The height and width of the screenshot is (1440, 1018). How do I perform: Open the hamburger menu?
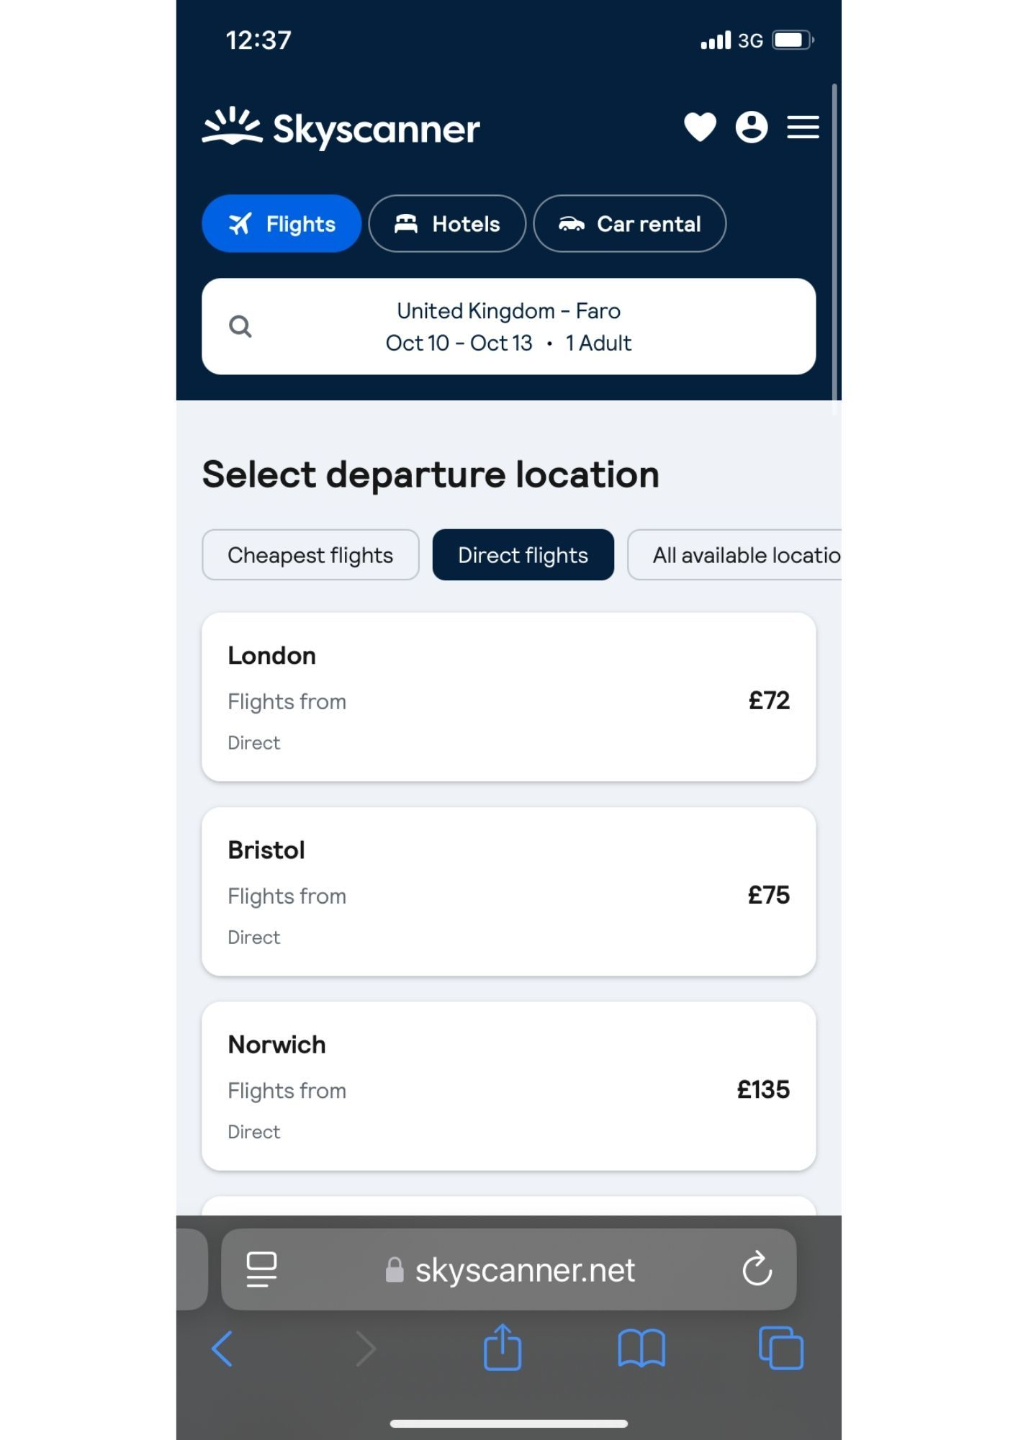pyautogui.click(x=802, y=127)
